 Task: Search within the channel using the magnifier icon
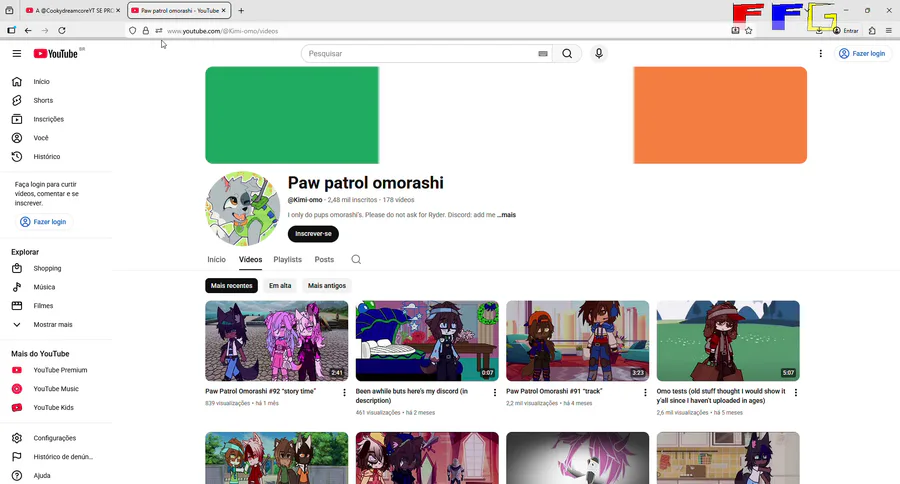tap(356, 260)
